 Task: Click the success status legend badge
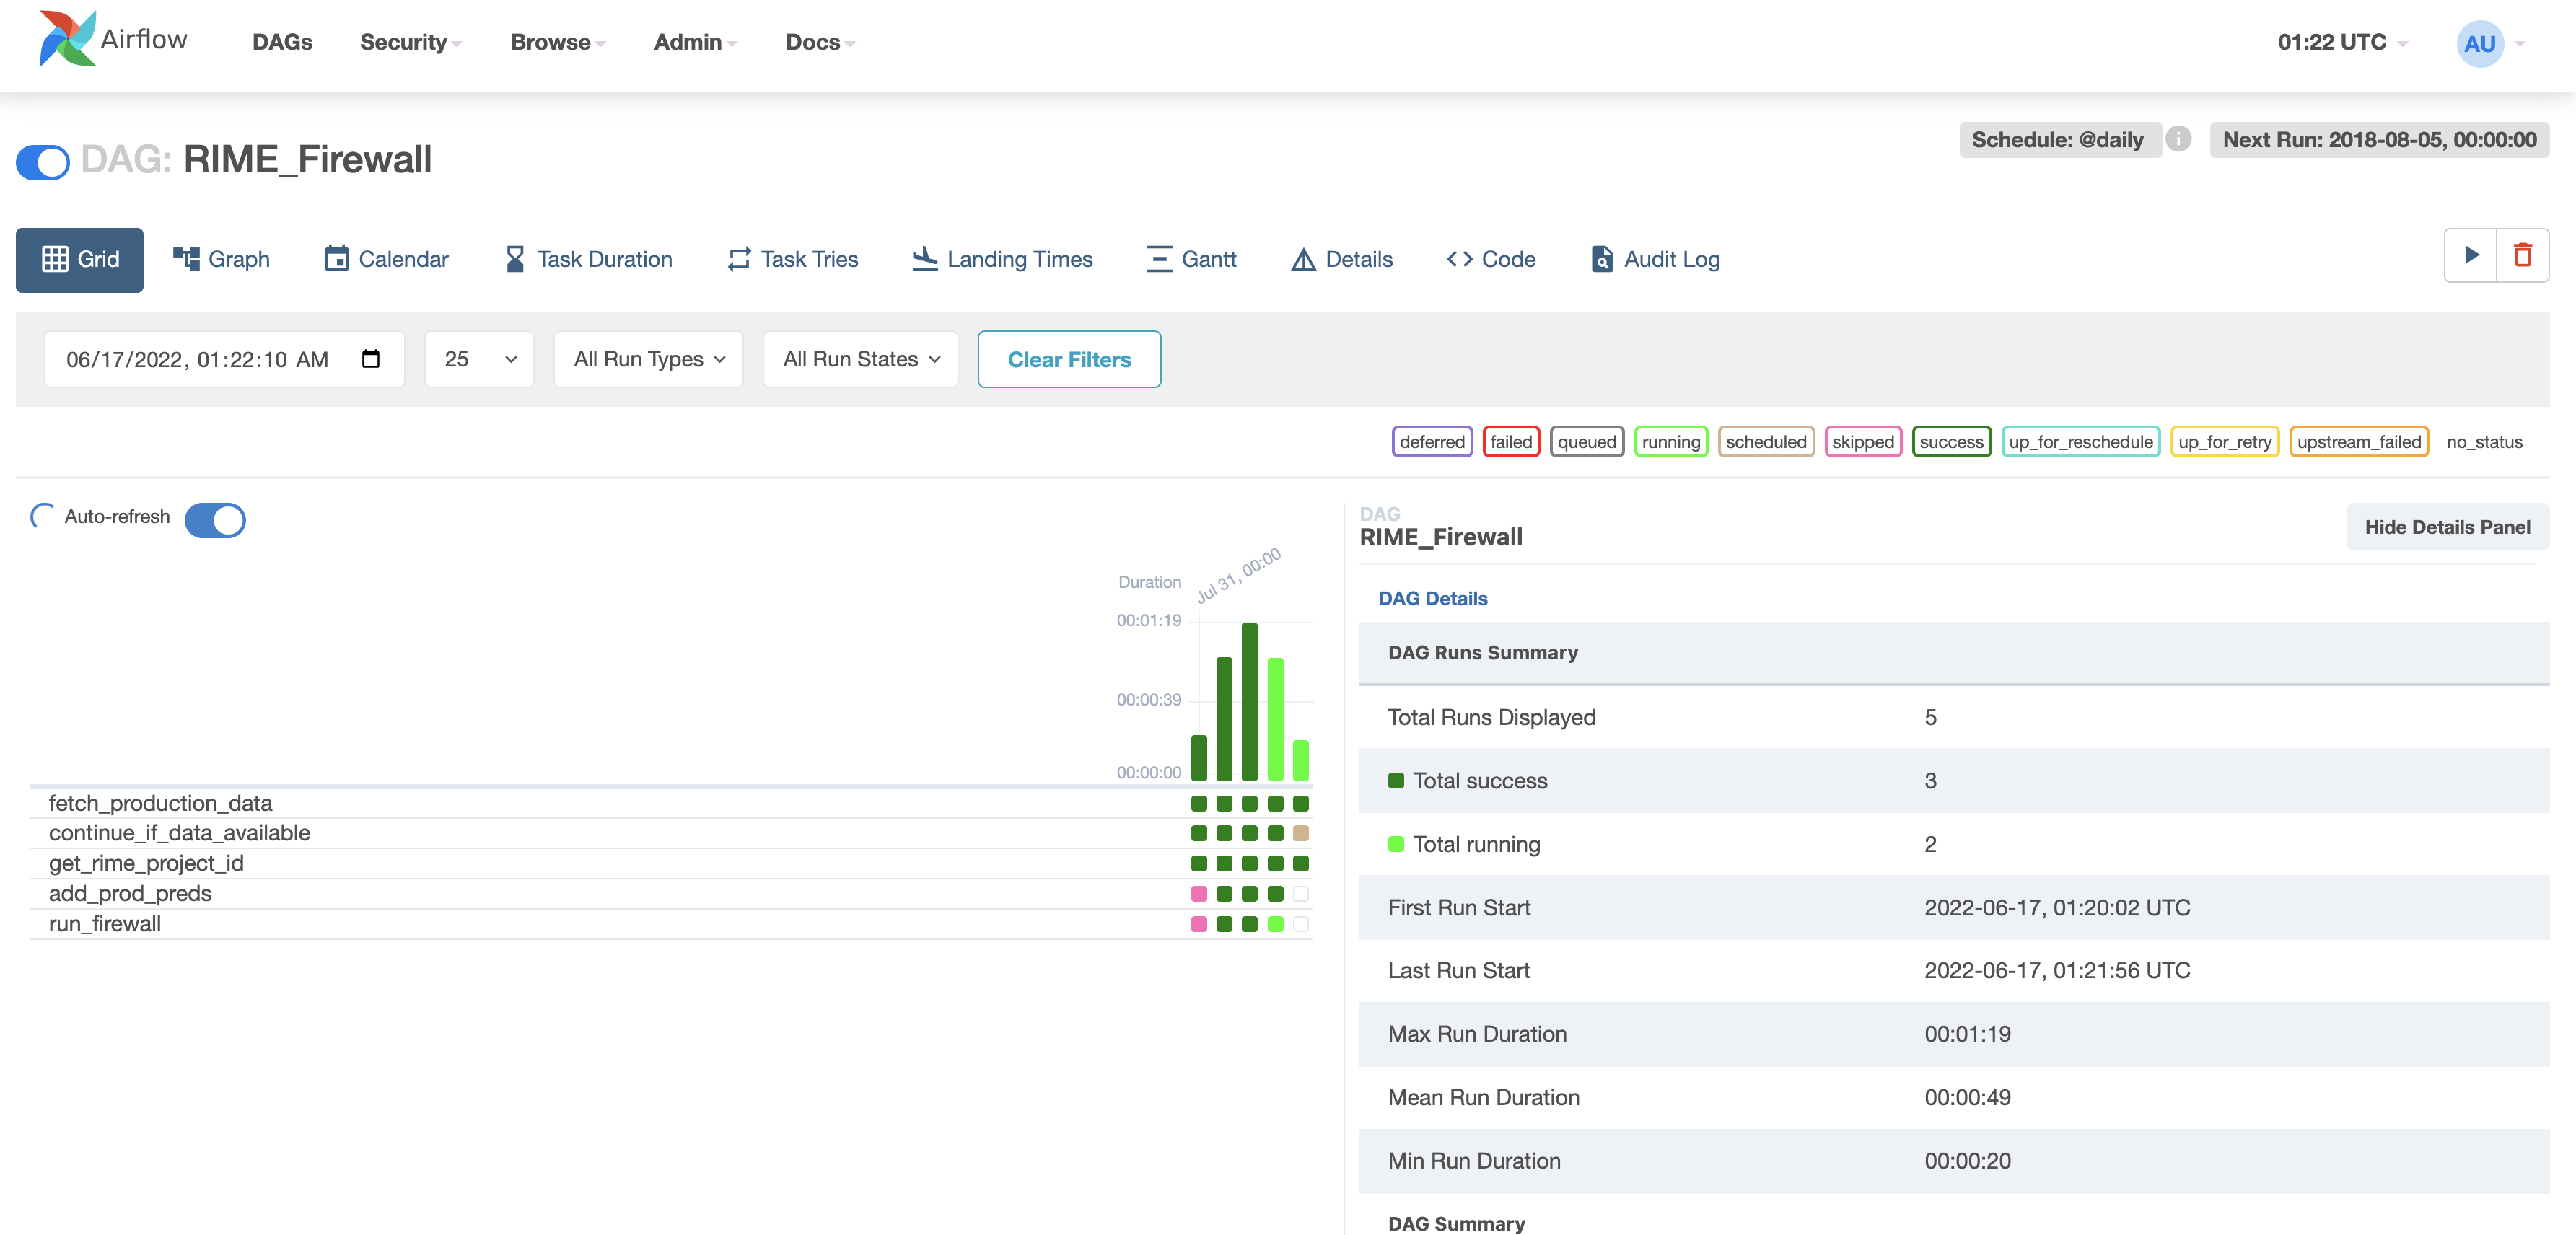coord(1951,442)
